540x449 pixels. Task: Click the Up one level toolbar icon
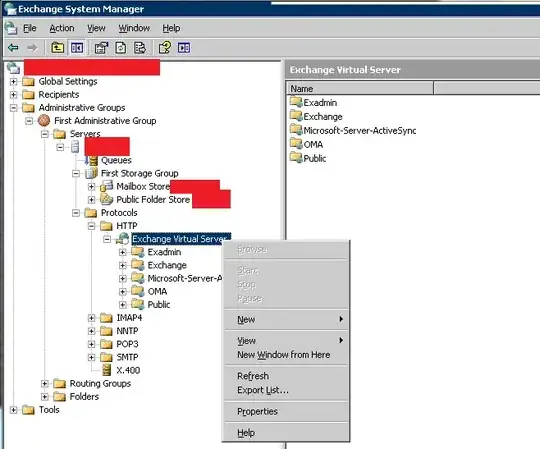(x=58, y=48)
